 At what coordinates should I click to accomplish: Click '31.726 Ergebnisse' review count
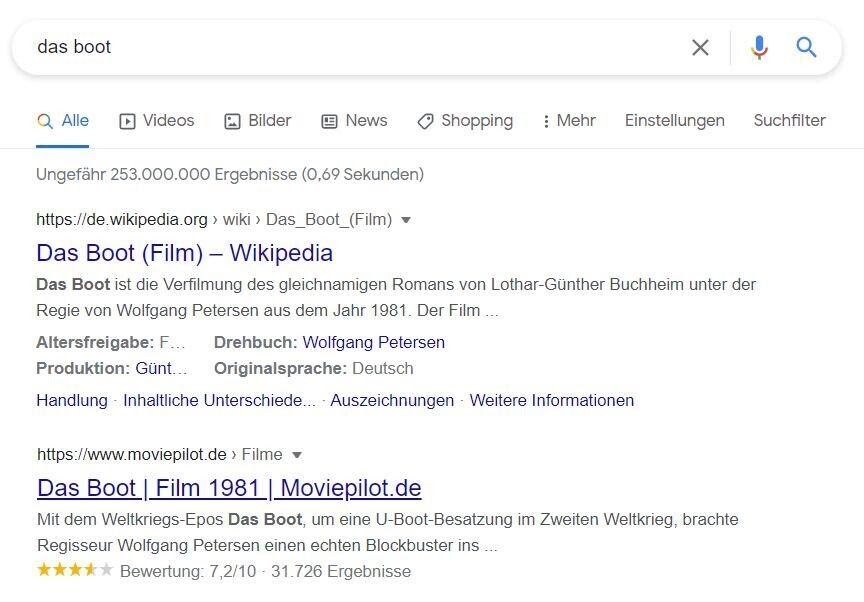click(x=341, y=571)
